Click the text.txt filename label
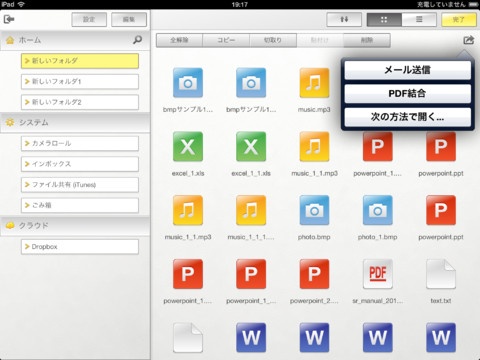 click(441, 301)
